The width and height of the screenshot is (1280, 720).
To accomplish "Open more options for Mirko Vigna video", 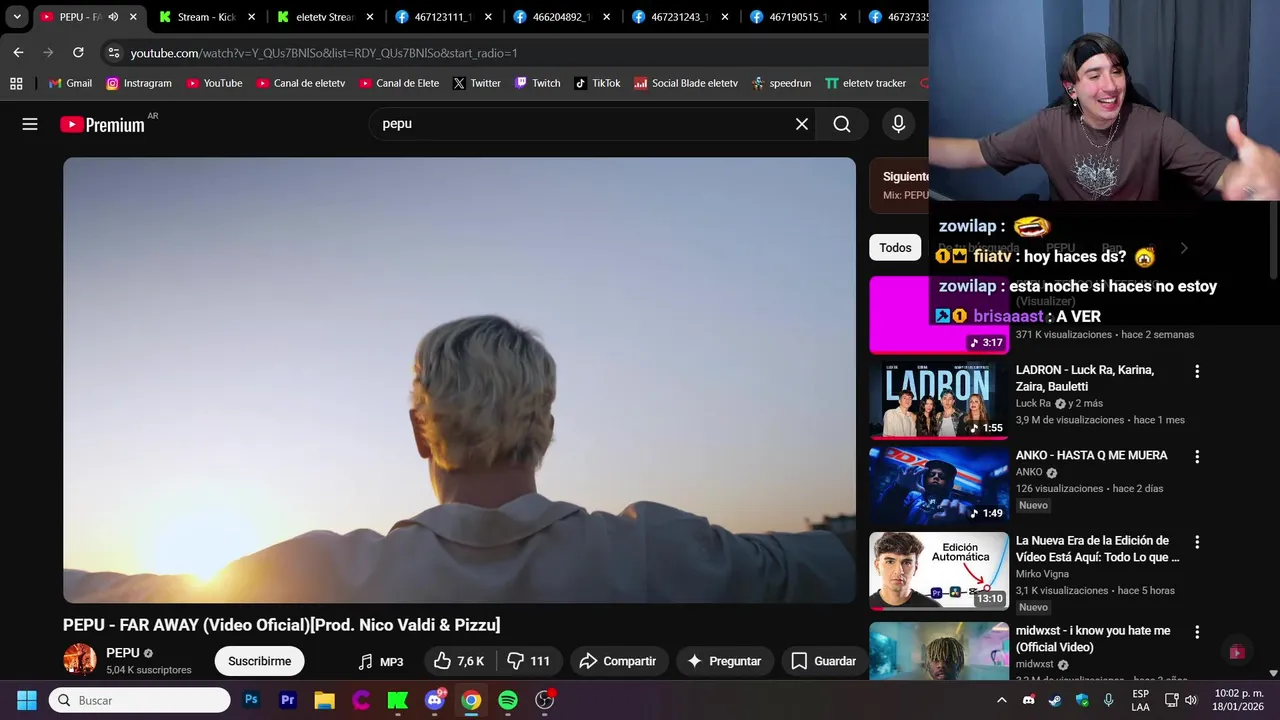I will pos(1196,541).
